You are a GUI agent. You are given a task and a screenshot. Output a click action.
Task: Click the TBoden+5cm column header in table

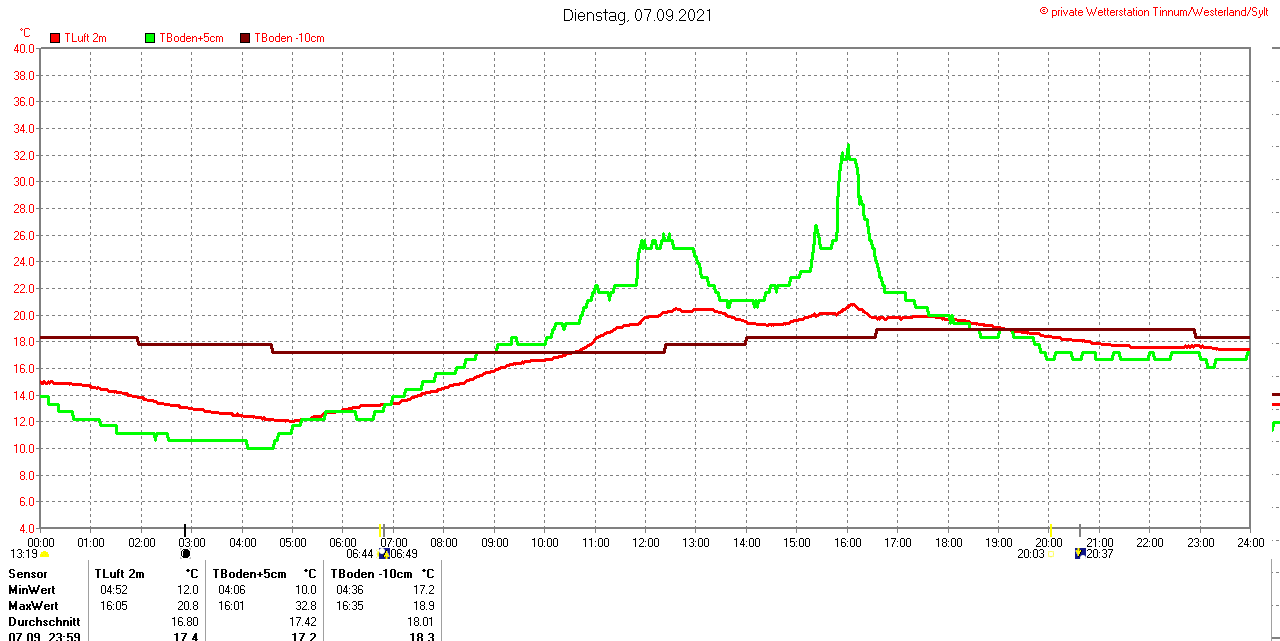tap(250, 574)
